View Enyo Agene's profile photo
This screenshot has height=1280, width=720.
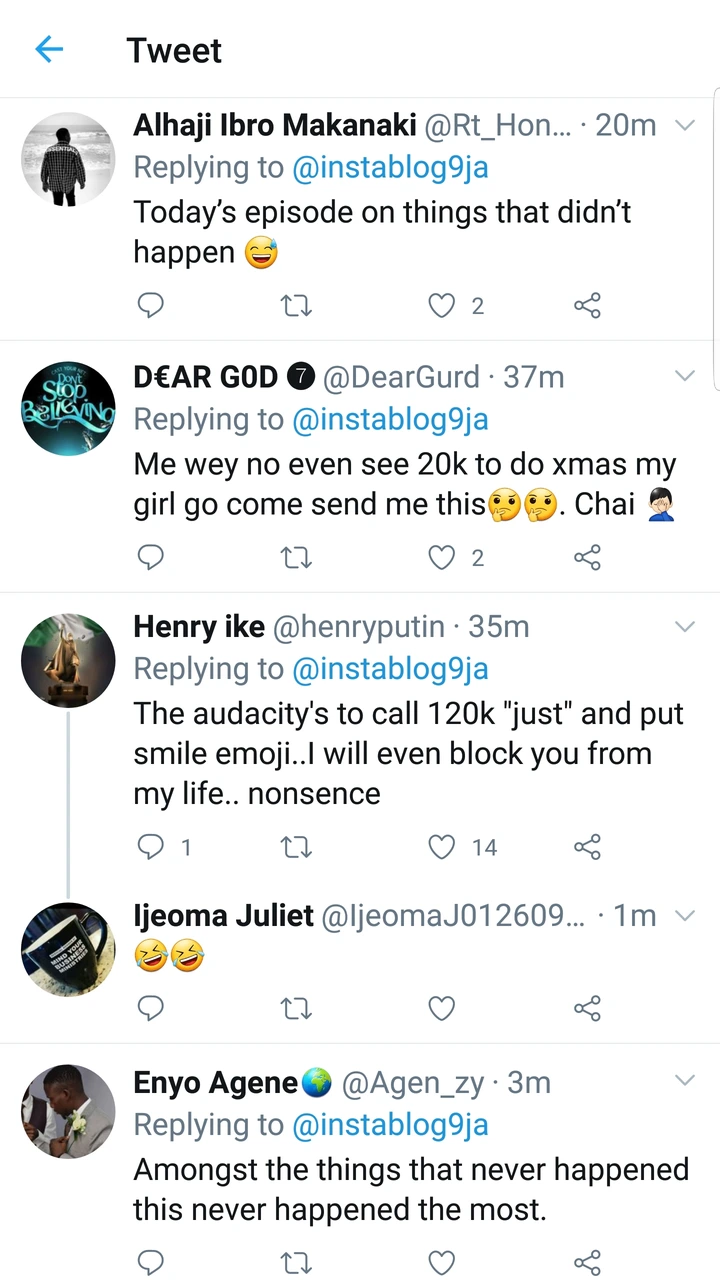[68, 1111]
